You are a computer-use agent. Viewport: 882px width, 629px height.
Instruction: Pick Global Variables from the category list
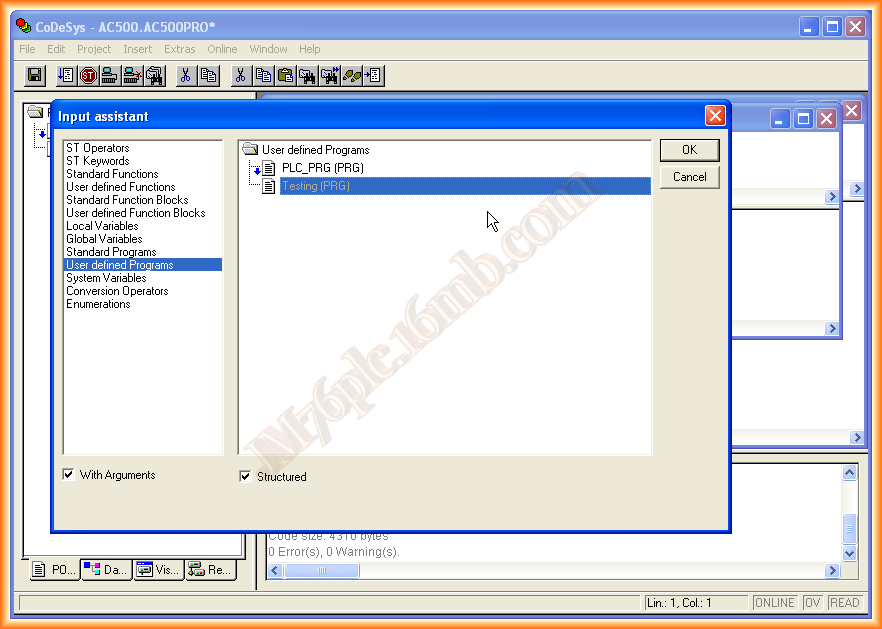click(104, 239)
